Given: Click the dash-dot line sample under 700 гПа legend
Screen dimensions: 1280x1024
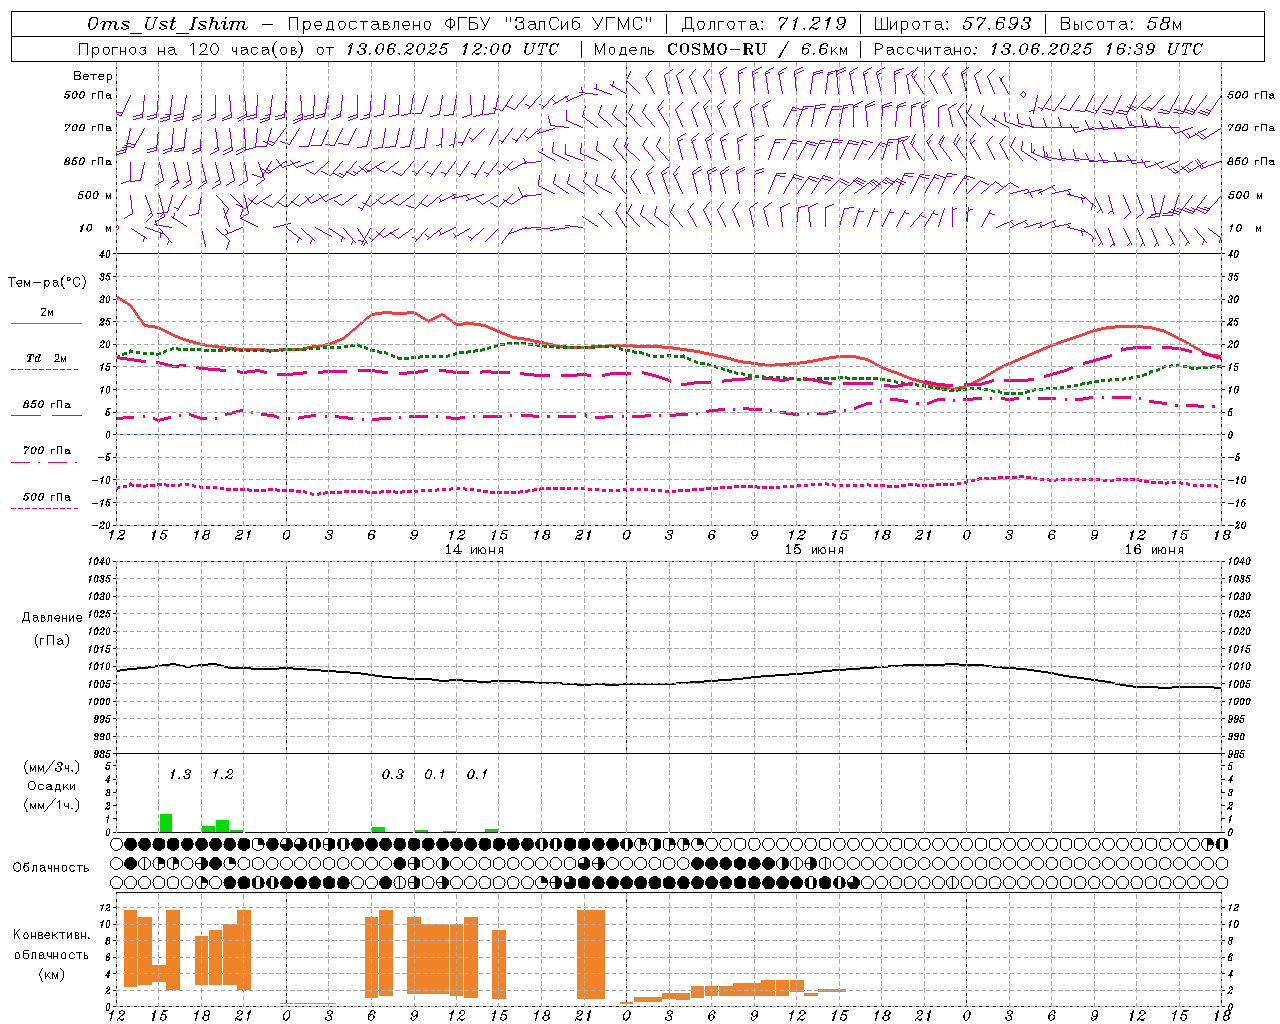Looking at the screenshot, I should (x=45, y=462).
